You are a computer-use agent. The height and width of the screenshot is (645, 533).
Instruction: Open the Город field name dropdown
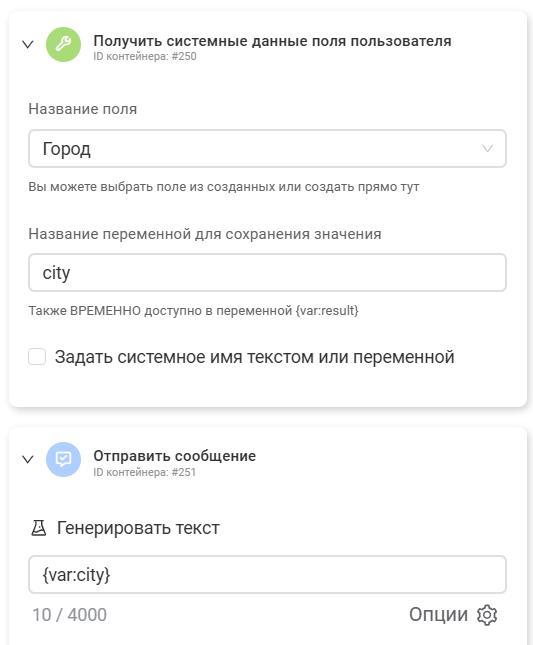(267, 148)
